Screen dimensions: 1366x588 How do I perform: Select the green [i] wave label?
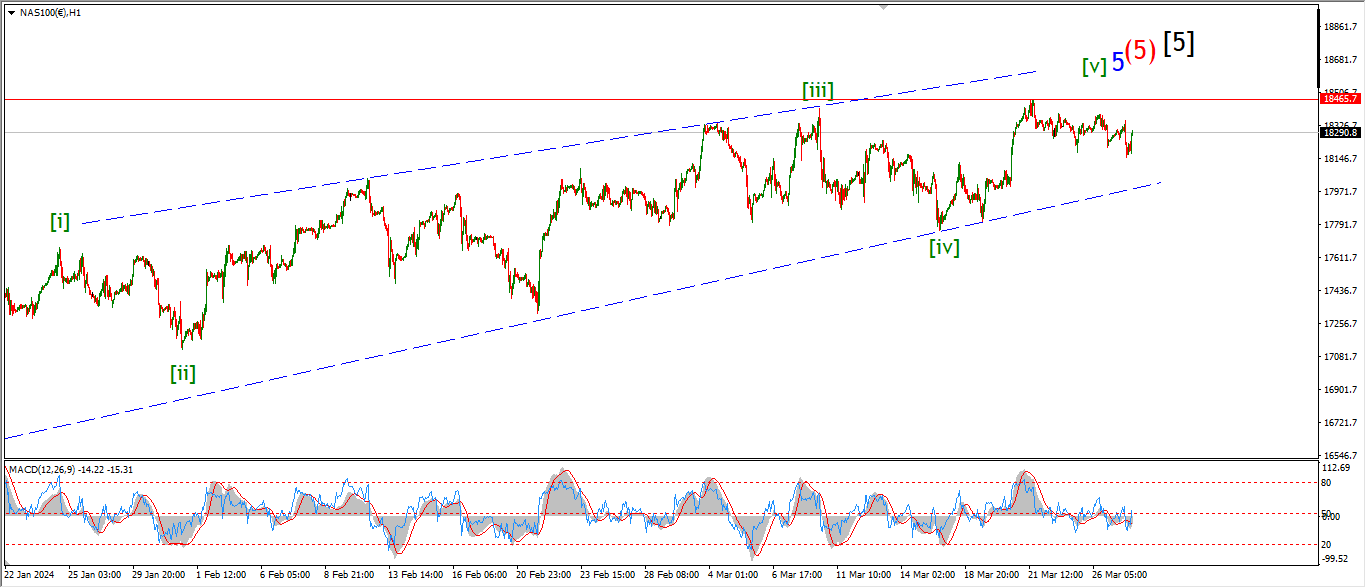coord(61,221)
